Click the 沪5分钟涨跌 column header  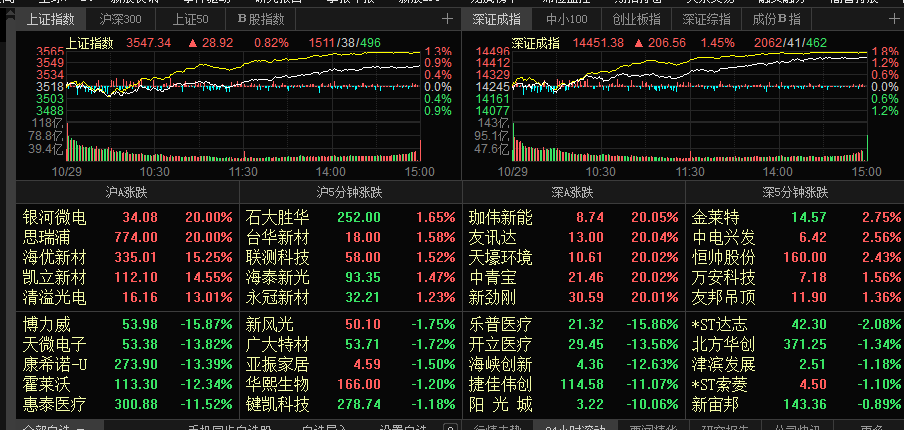351,193
